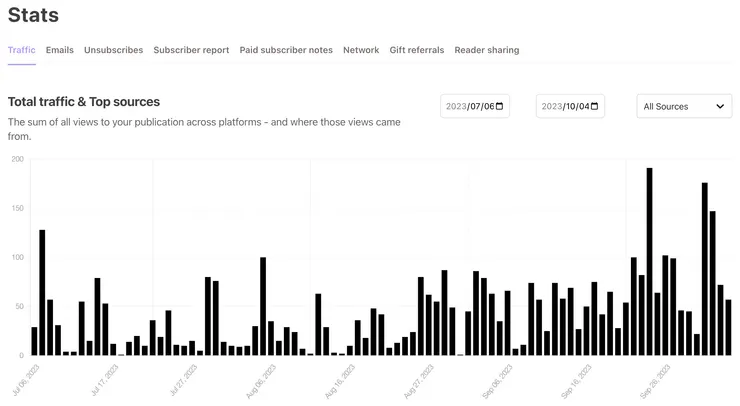
Task: Open calendar icon in start date field
Action: [x=500, y=106]
